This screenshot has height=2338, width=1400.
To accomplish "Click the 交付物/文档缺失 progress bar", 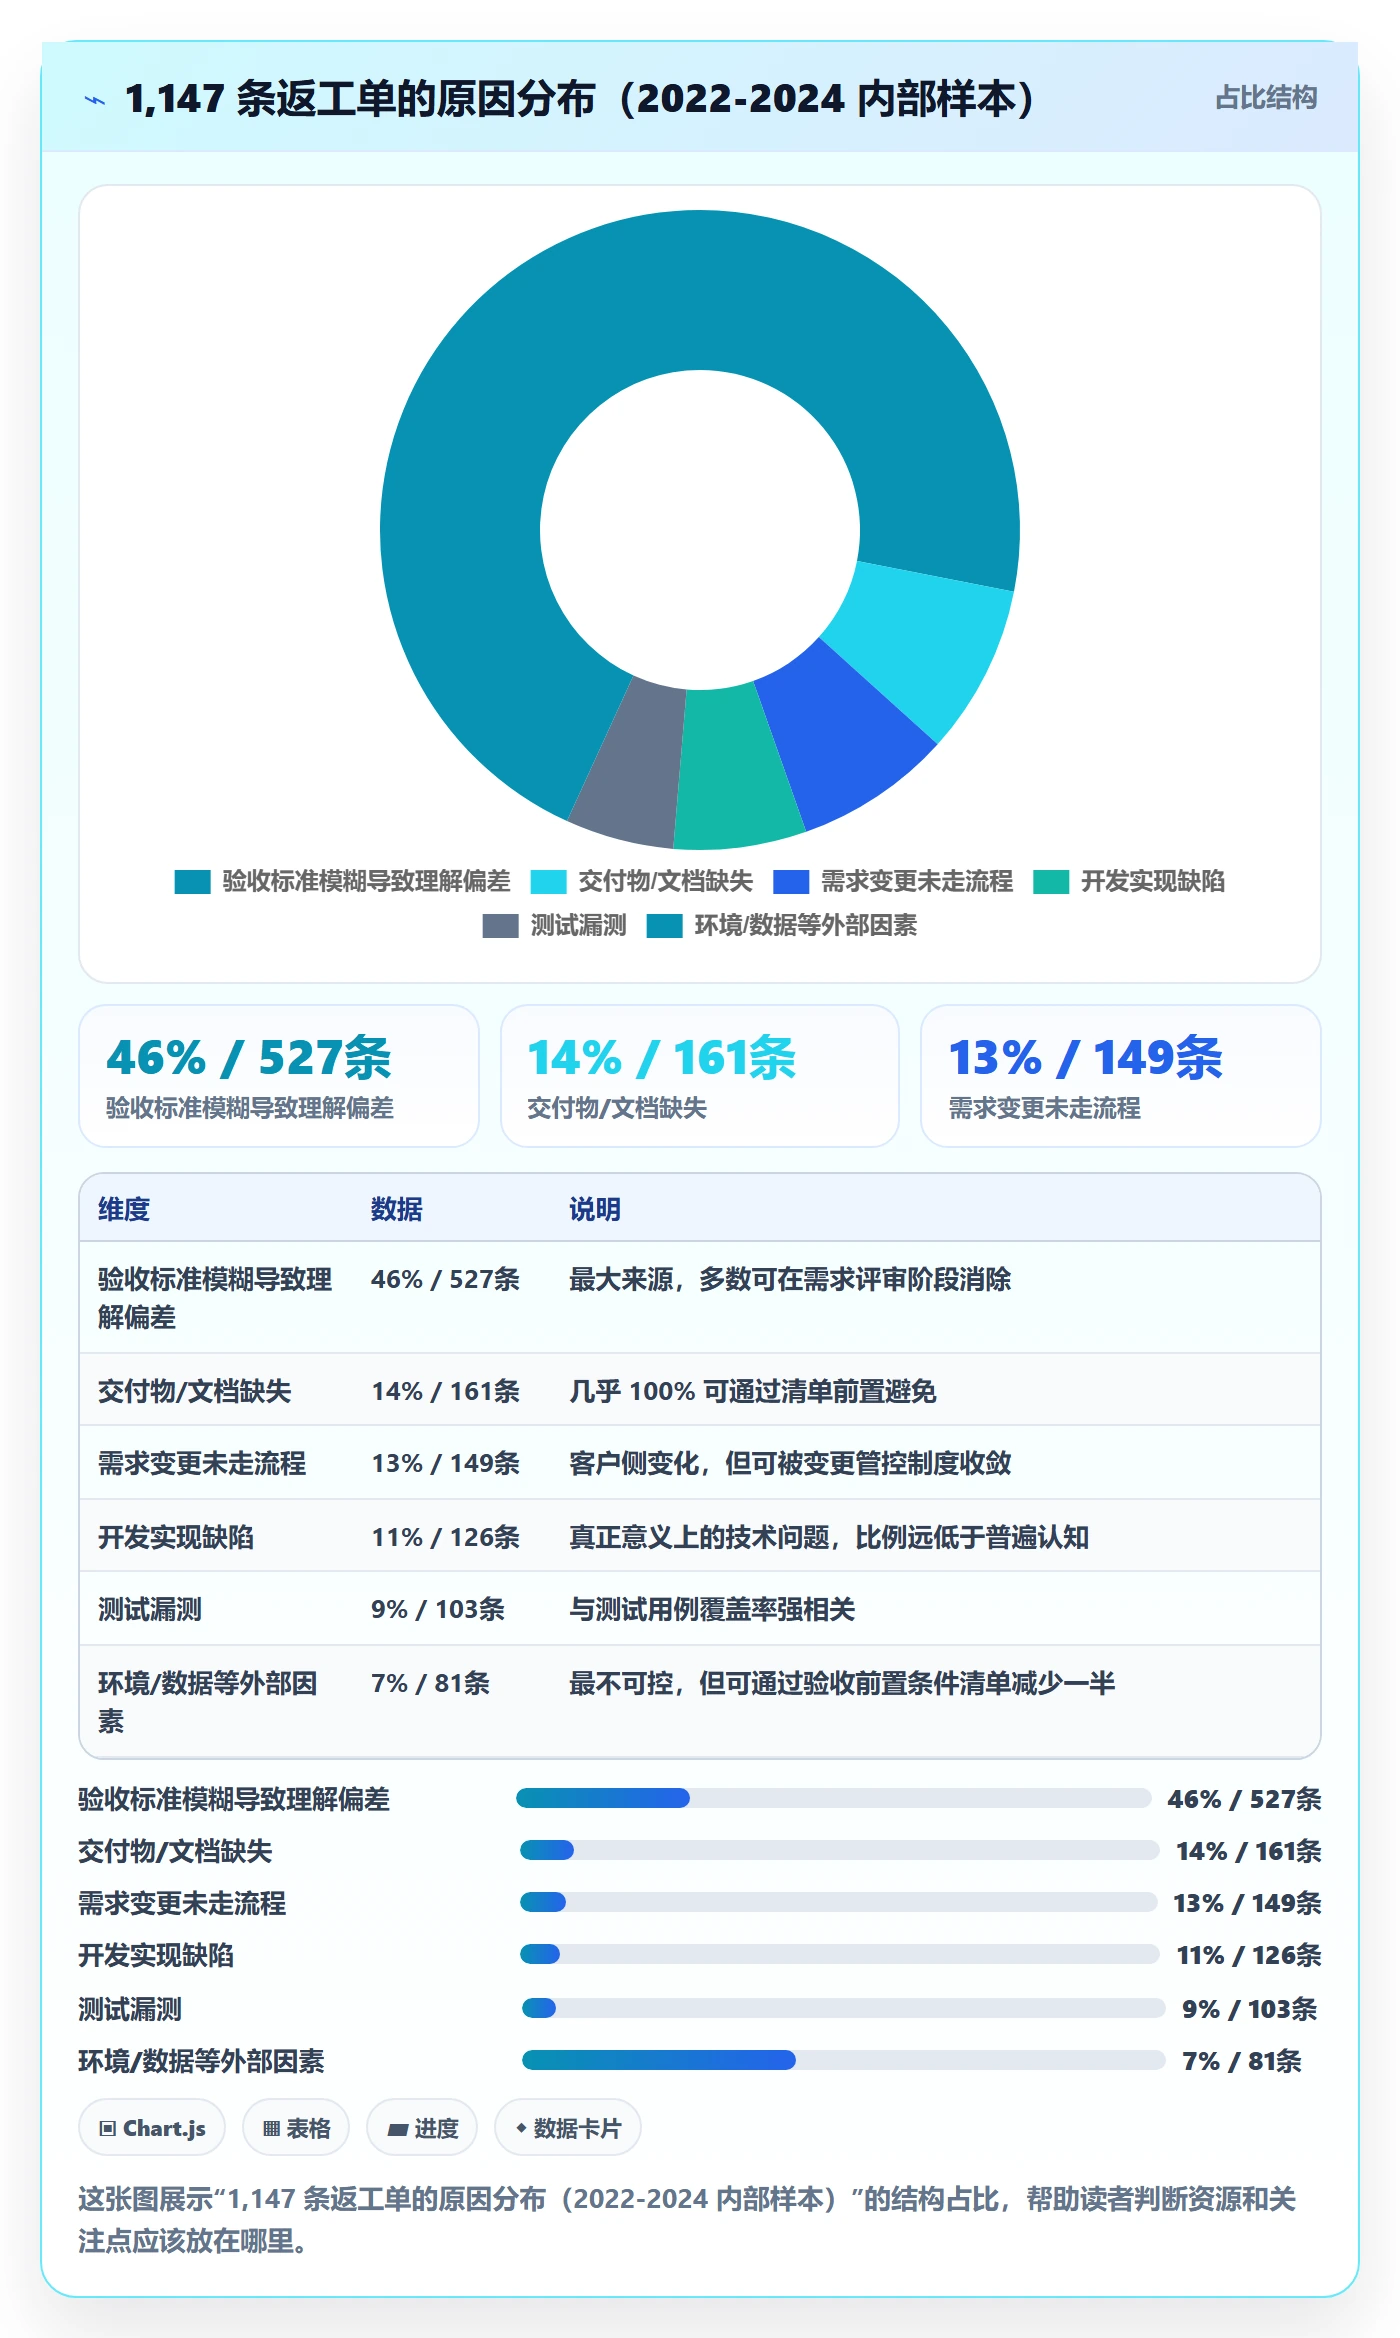I will pos(840,1850).
